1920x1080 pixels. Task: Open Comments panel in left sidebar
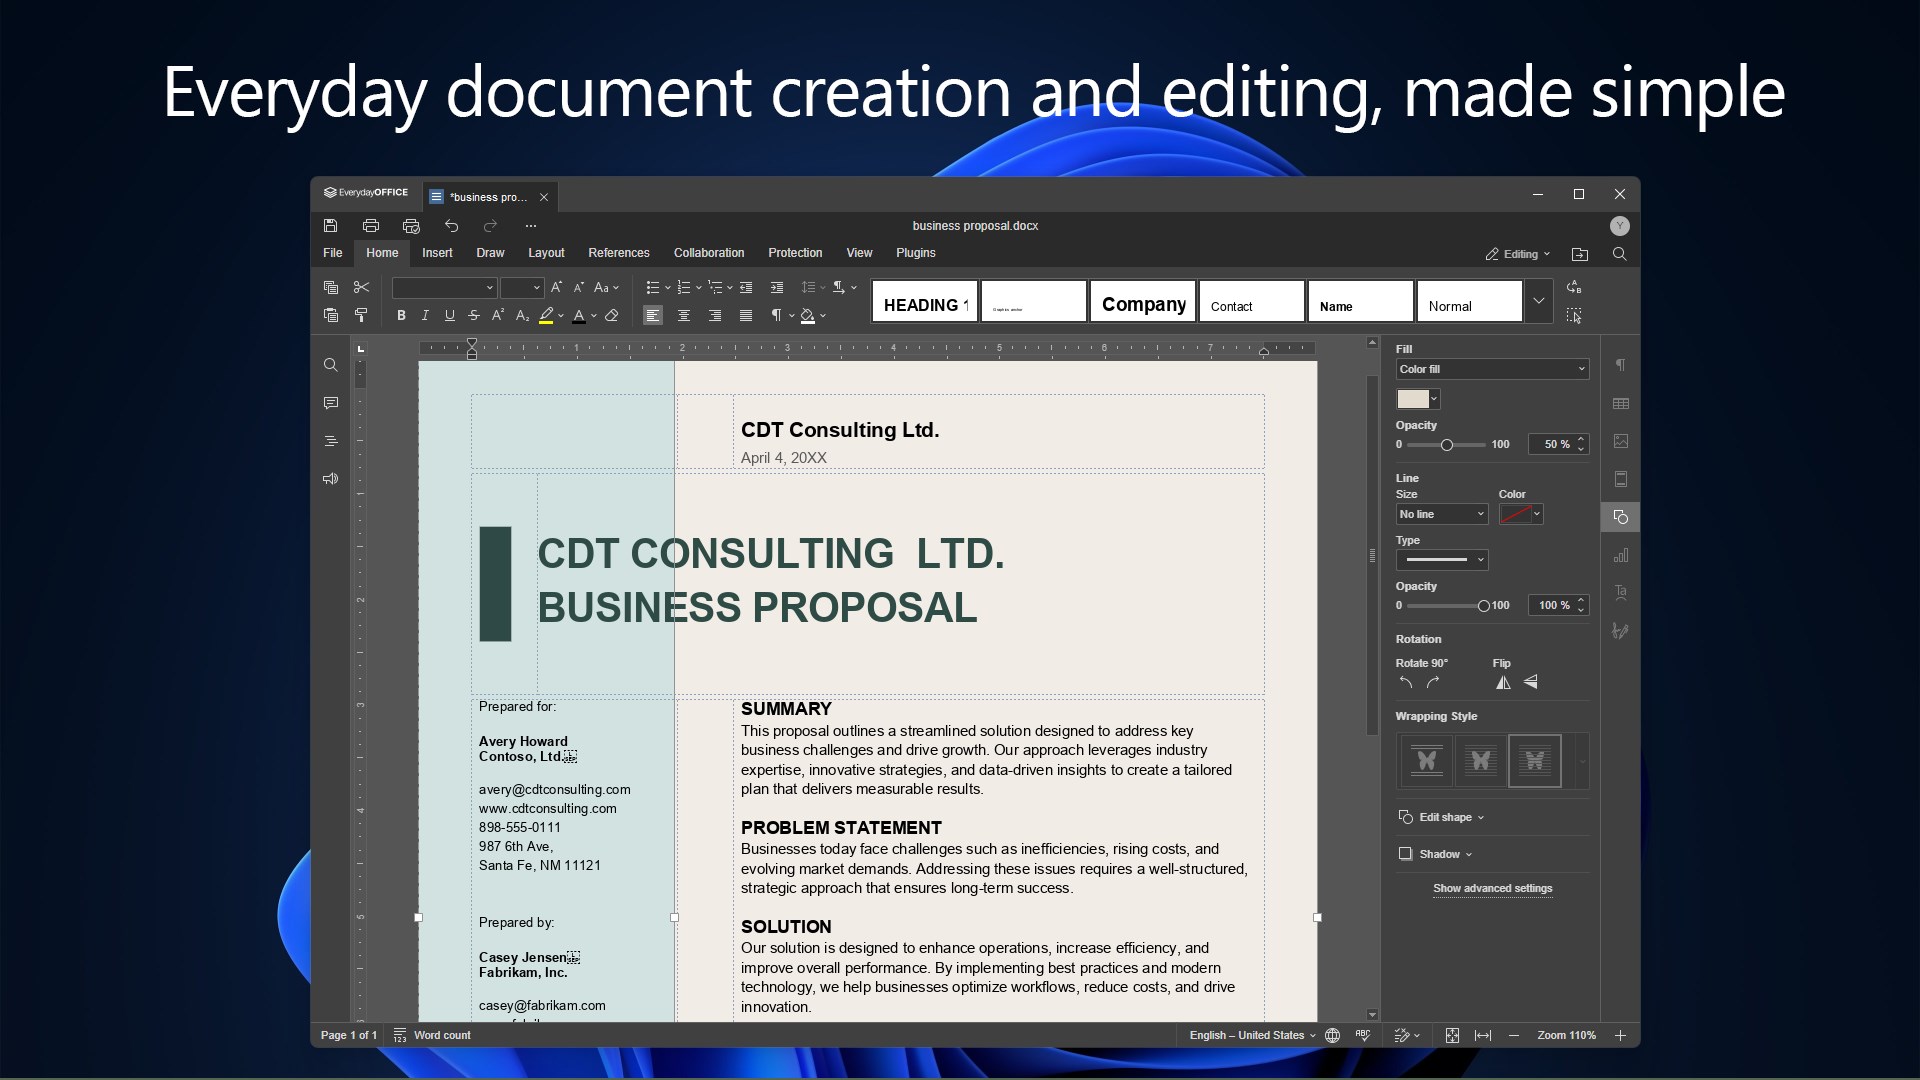pos(331,403)
